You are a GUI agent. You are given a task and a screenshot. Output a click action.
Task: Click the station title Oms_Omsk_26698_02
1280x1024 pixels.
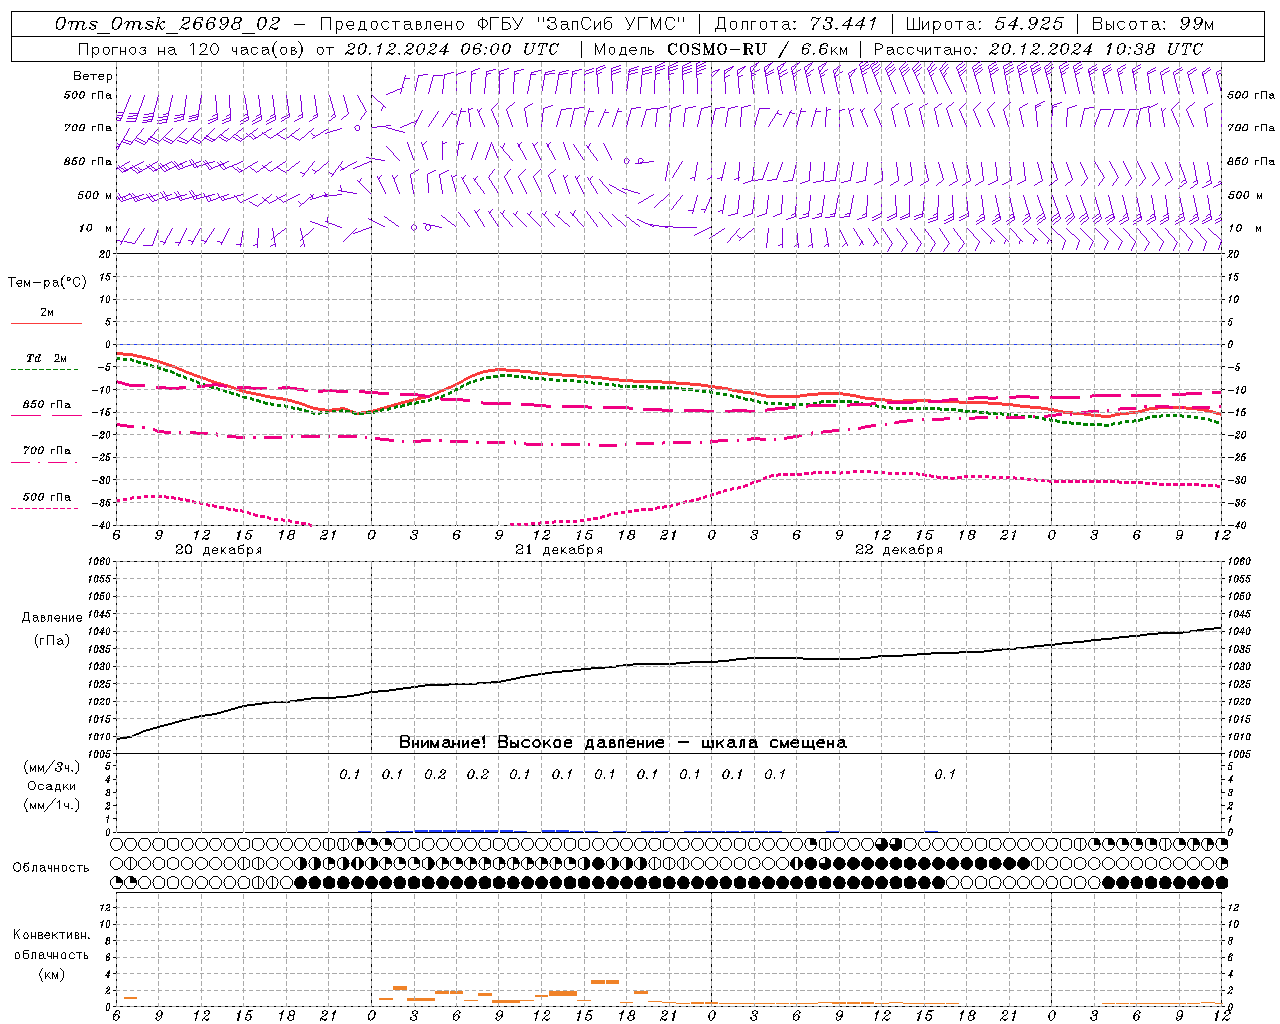pyautogui.click(x=168, y=24)
